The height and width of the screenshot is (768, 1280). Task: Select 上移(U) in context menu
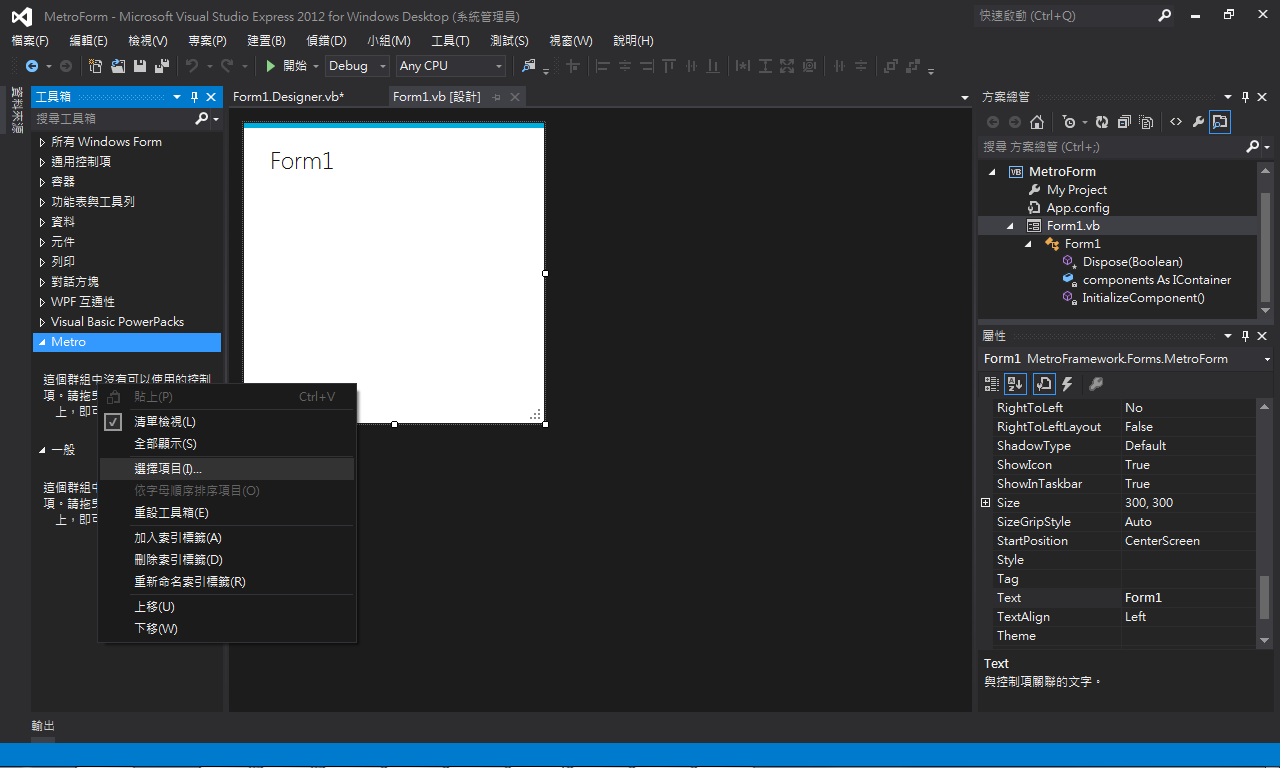(227, 607)
